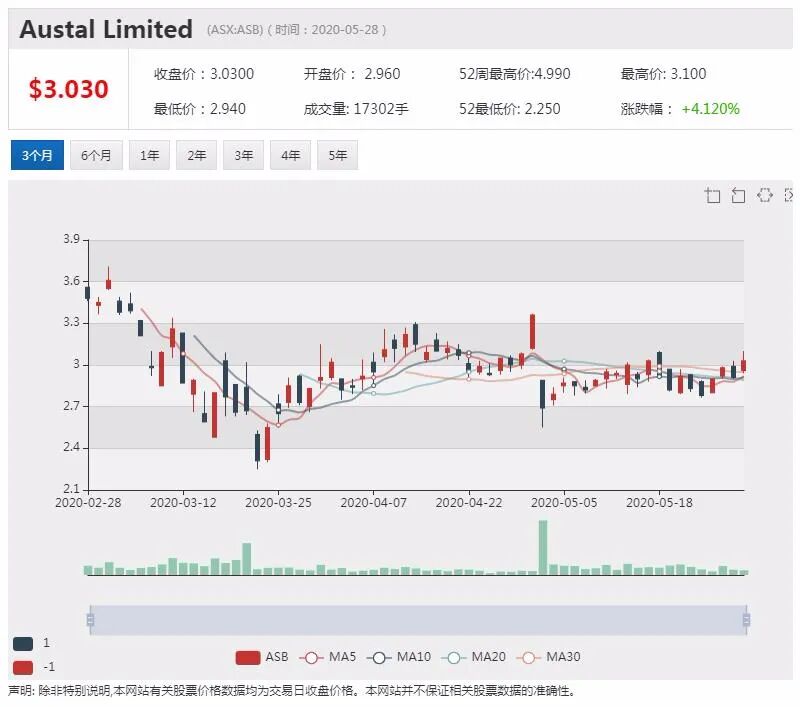Click the +4.120% change percentage
This screenshot has height=707, width=800.
[x=710, y=109]
